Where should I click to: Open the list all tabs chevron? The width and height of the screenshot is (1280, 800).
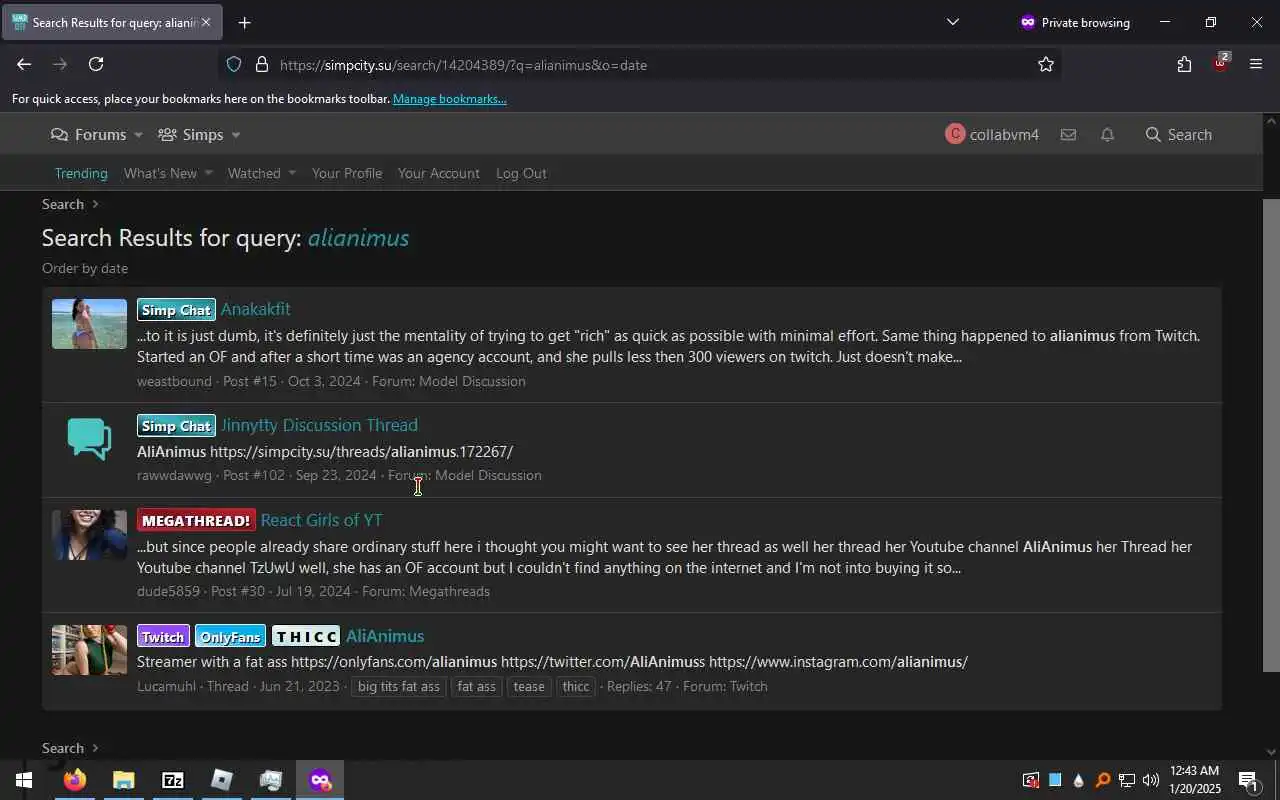pos(952,22)
